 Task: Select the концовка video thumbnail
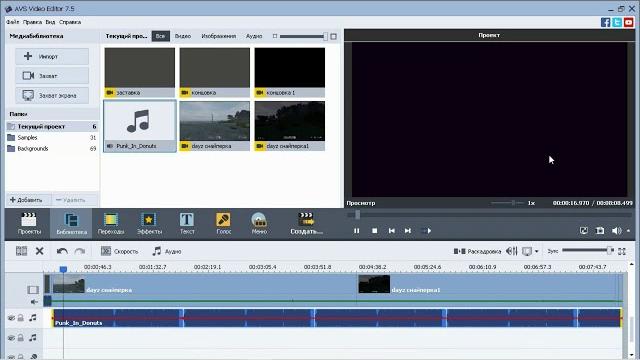click(x=215, y=72)
